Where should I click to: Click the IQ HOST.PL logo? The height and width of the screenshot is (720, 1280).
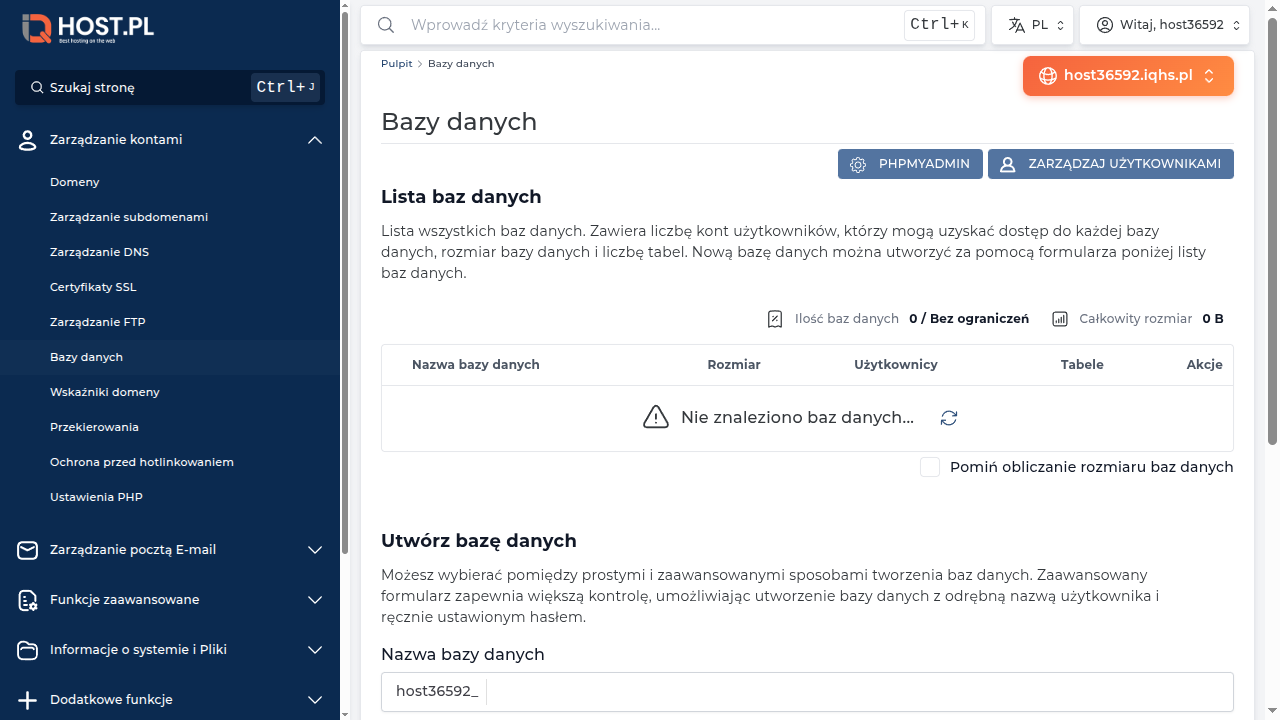88,28
